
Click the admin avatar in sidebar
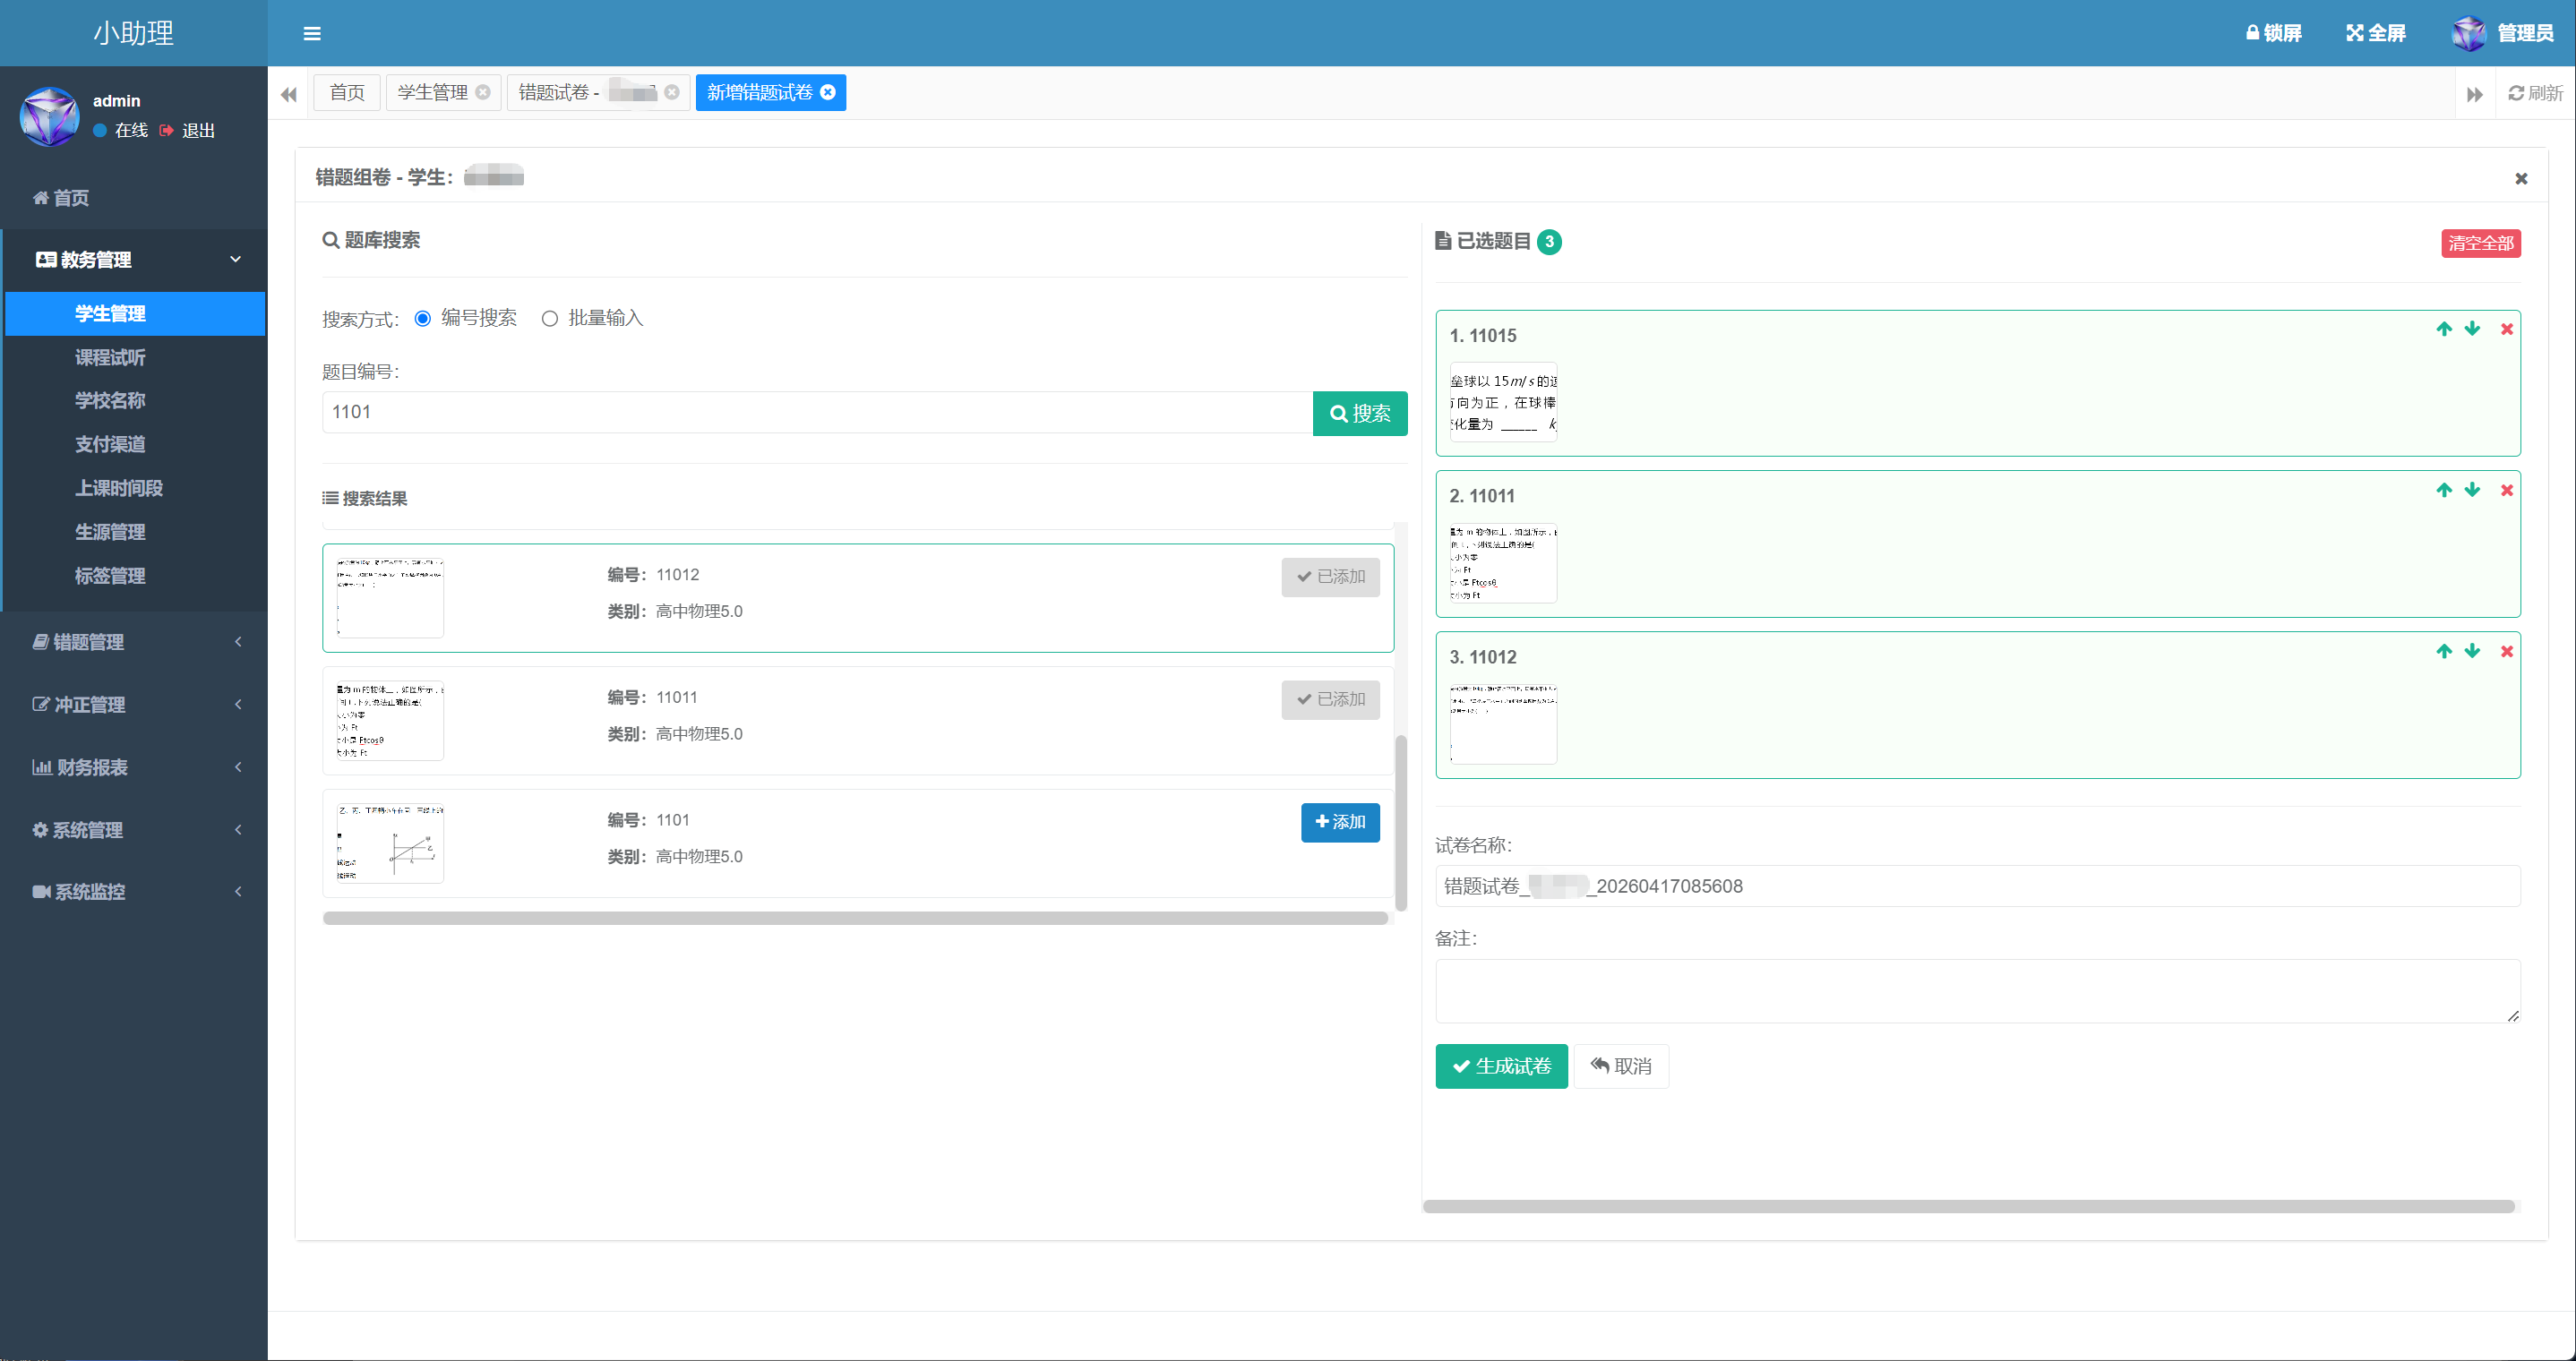pyautogui.click(x=49, y=116)
